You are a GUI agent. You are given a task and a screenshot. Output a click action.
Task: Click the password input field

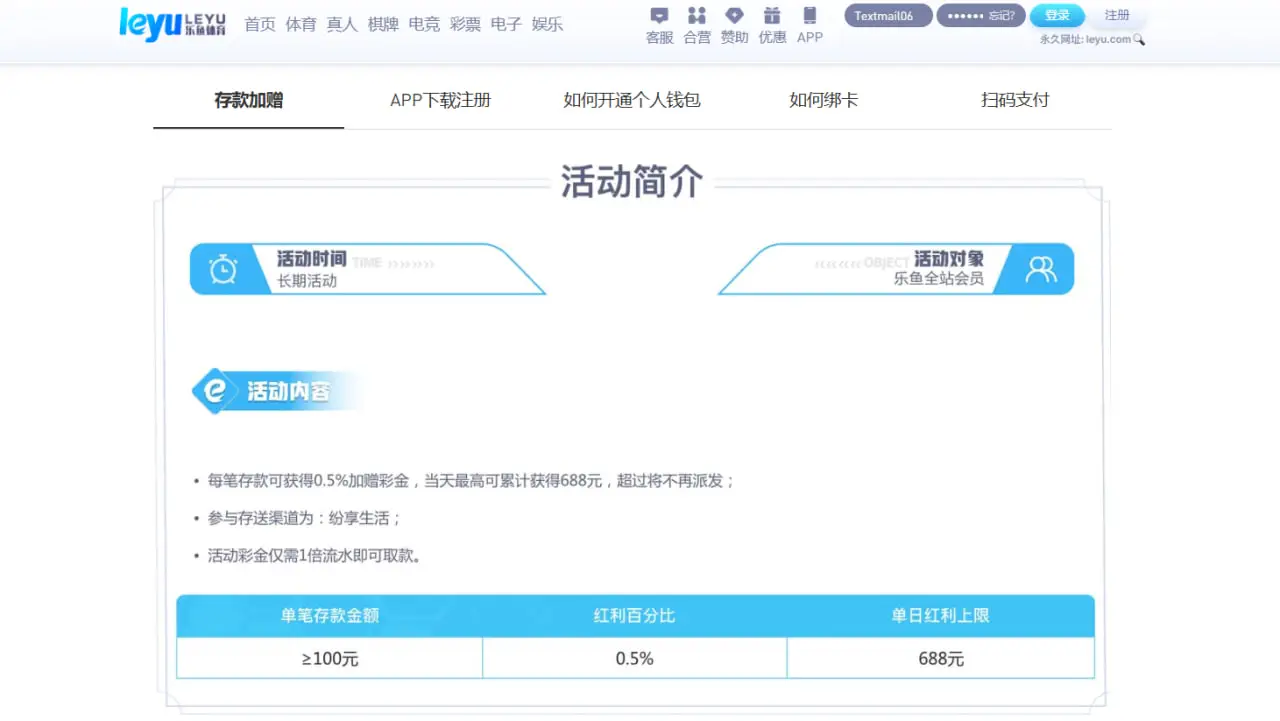(966, 15)
